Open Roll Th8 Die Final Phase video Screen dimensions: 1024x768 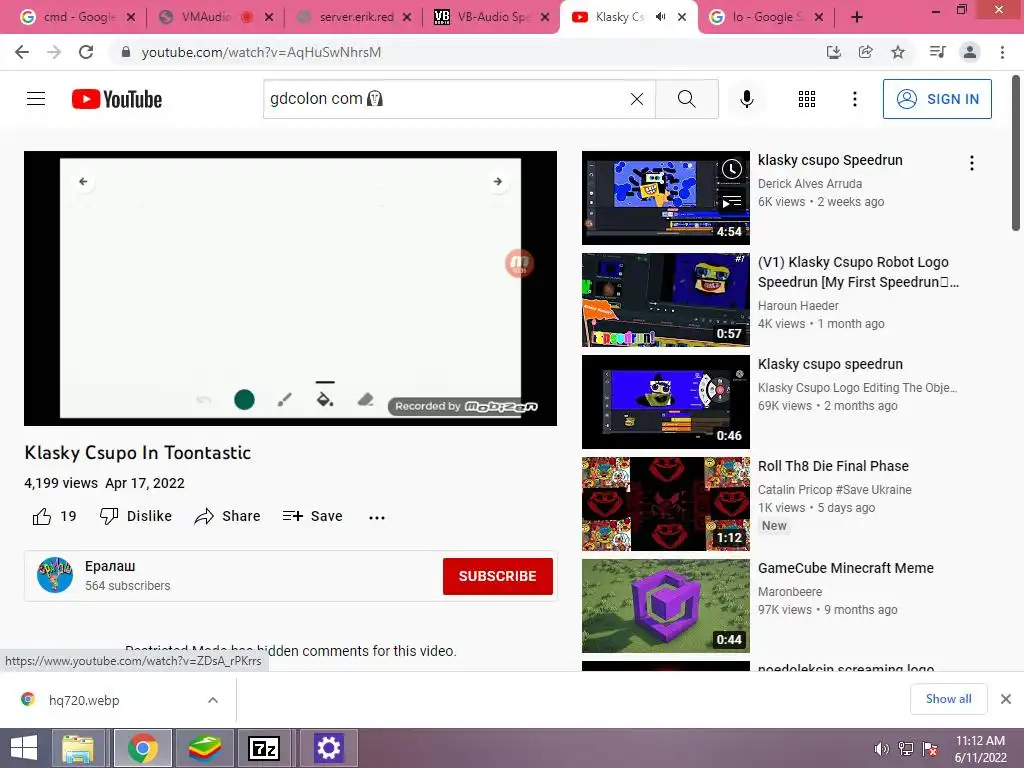[x=833, y=466]
